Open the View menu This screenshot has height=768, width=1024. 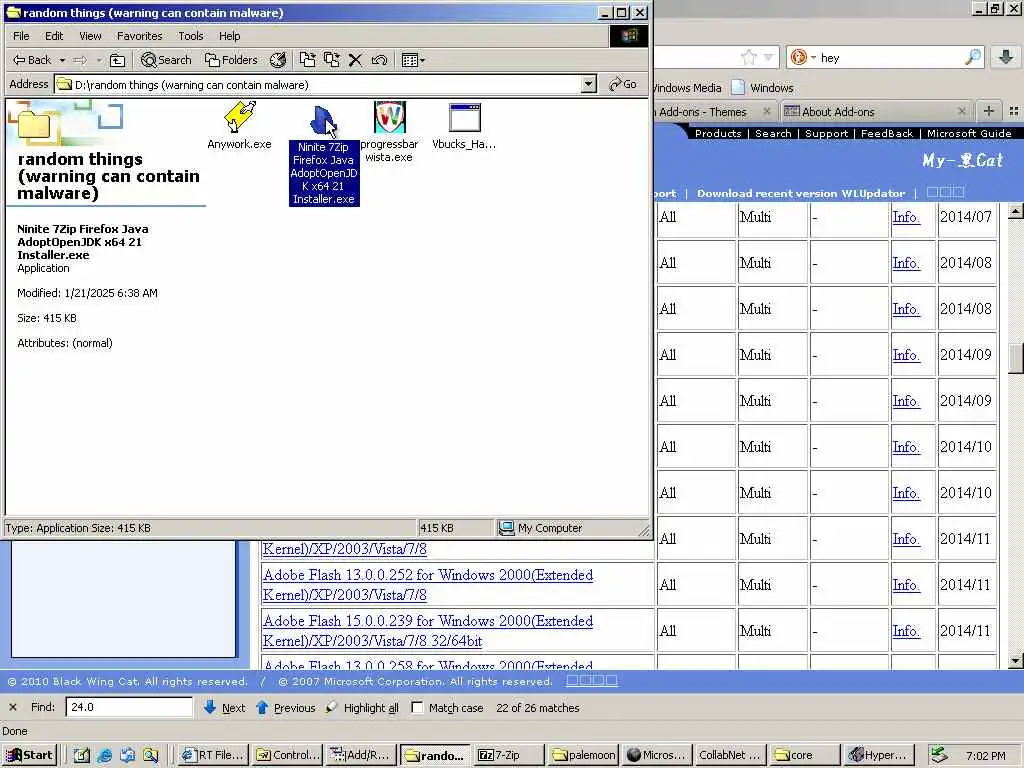click(x=90, y=36)
